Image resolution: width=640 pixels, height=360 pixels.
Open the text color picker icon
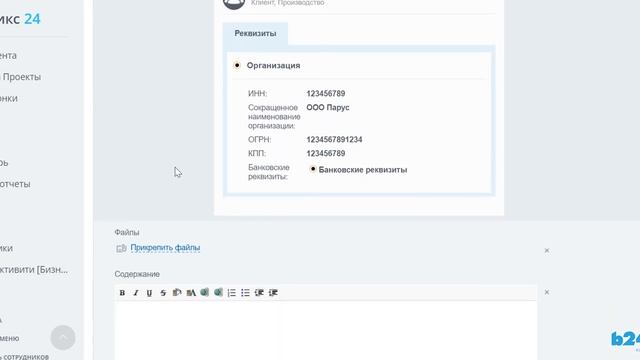pos(191,293)
